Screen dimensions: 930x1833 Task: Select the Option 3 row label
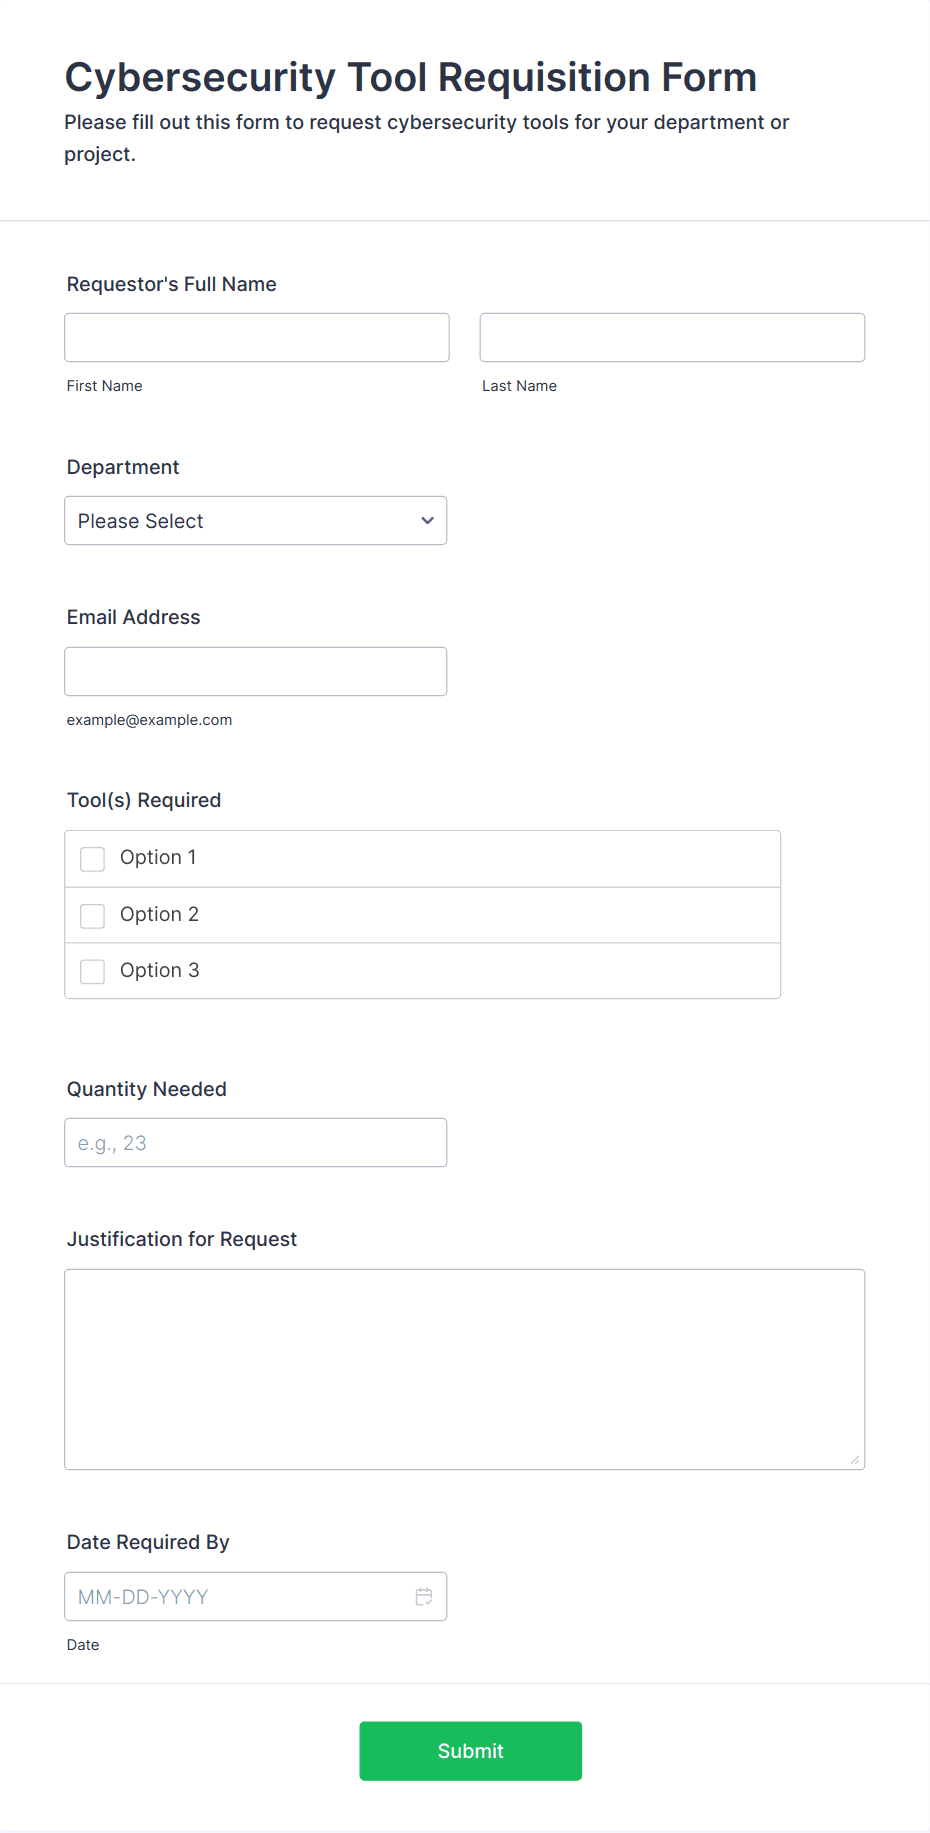[159, 970]
